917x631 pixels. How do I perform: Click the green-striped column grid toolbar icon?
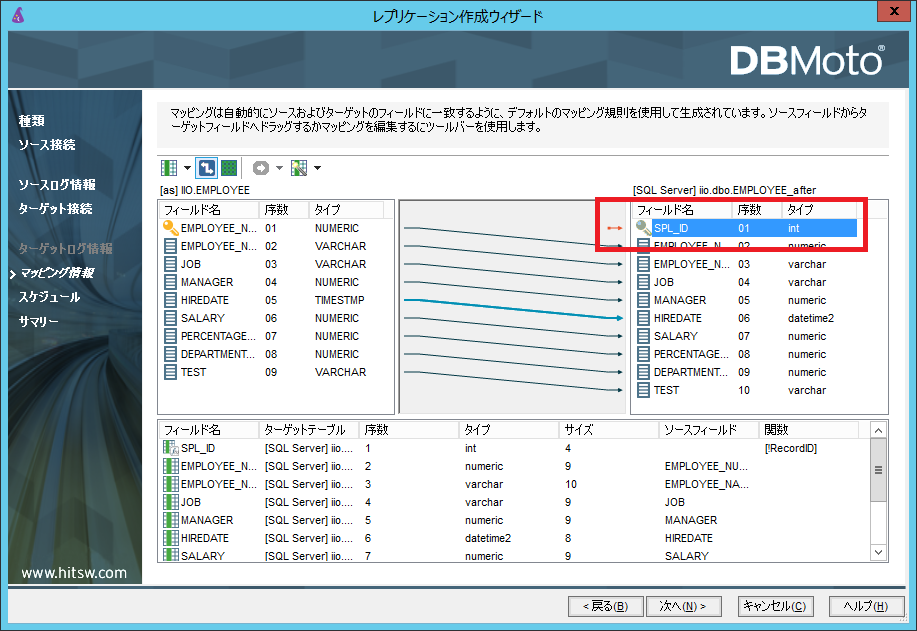pyautogui.click(x=169, y=168)
